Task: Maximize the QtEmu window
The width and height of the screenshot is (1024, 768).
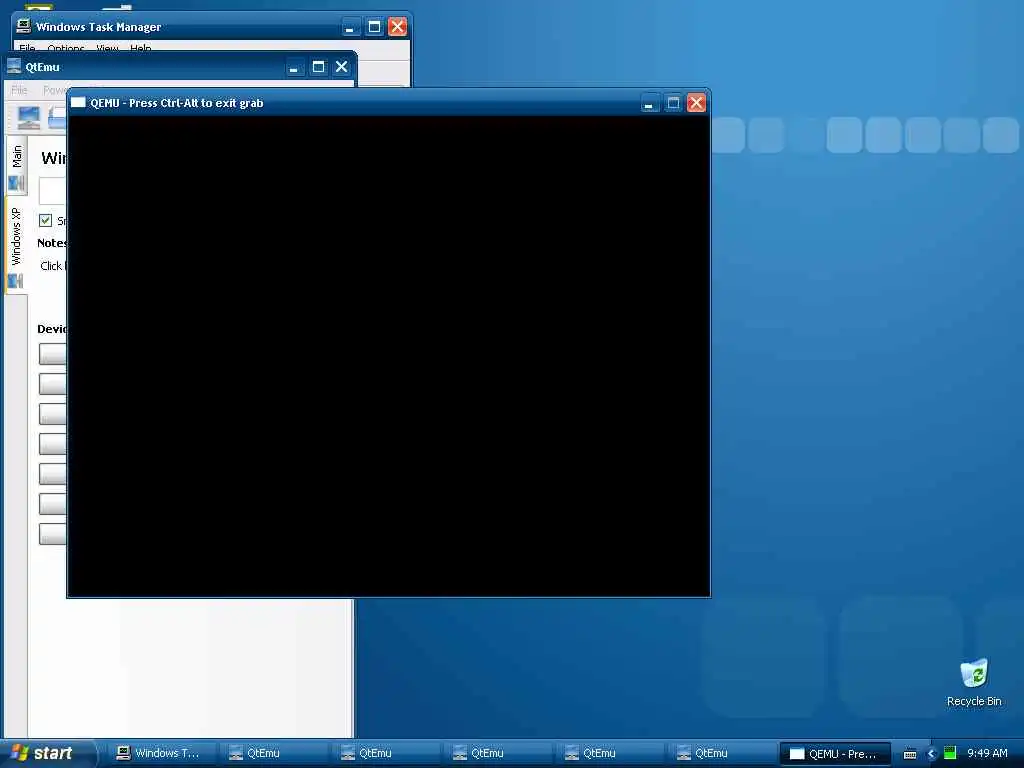Action: pos(318,67)
